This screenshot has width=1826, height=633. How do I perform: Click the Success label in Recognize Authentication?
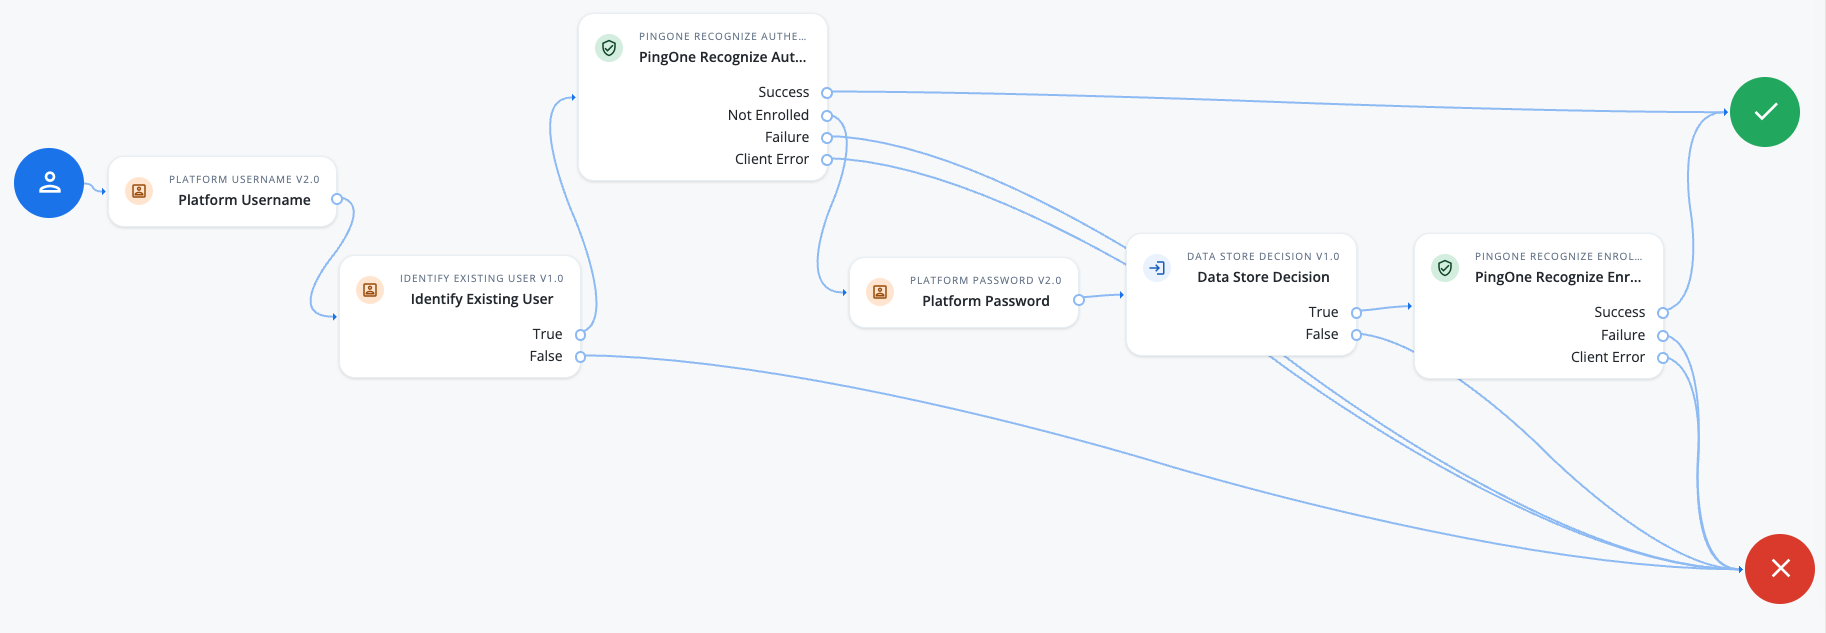(x=783, y=92)
